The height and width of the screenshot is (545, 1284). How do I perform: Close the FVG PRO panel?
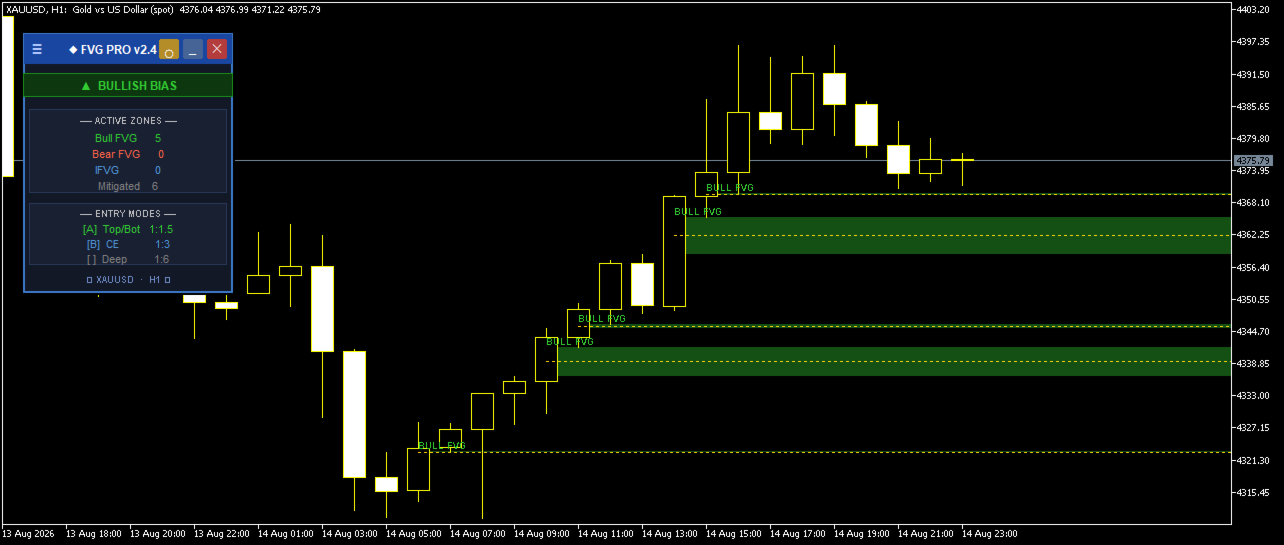(x=217, y=50)
